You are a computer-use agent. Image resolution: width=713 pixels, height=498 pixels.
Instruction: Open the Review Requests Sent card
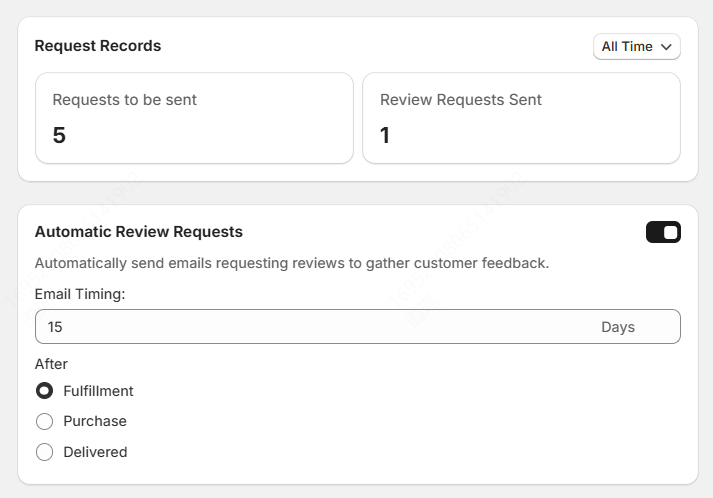tap(521, 118)
